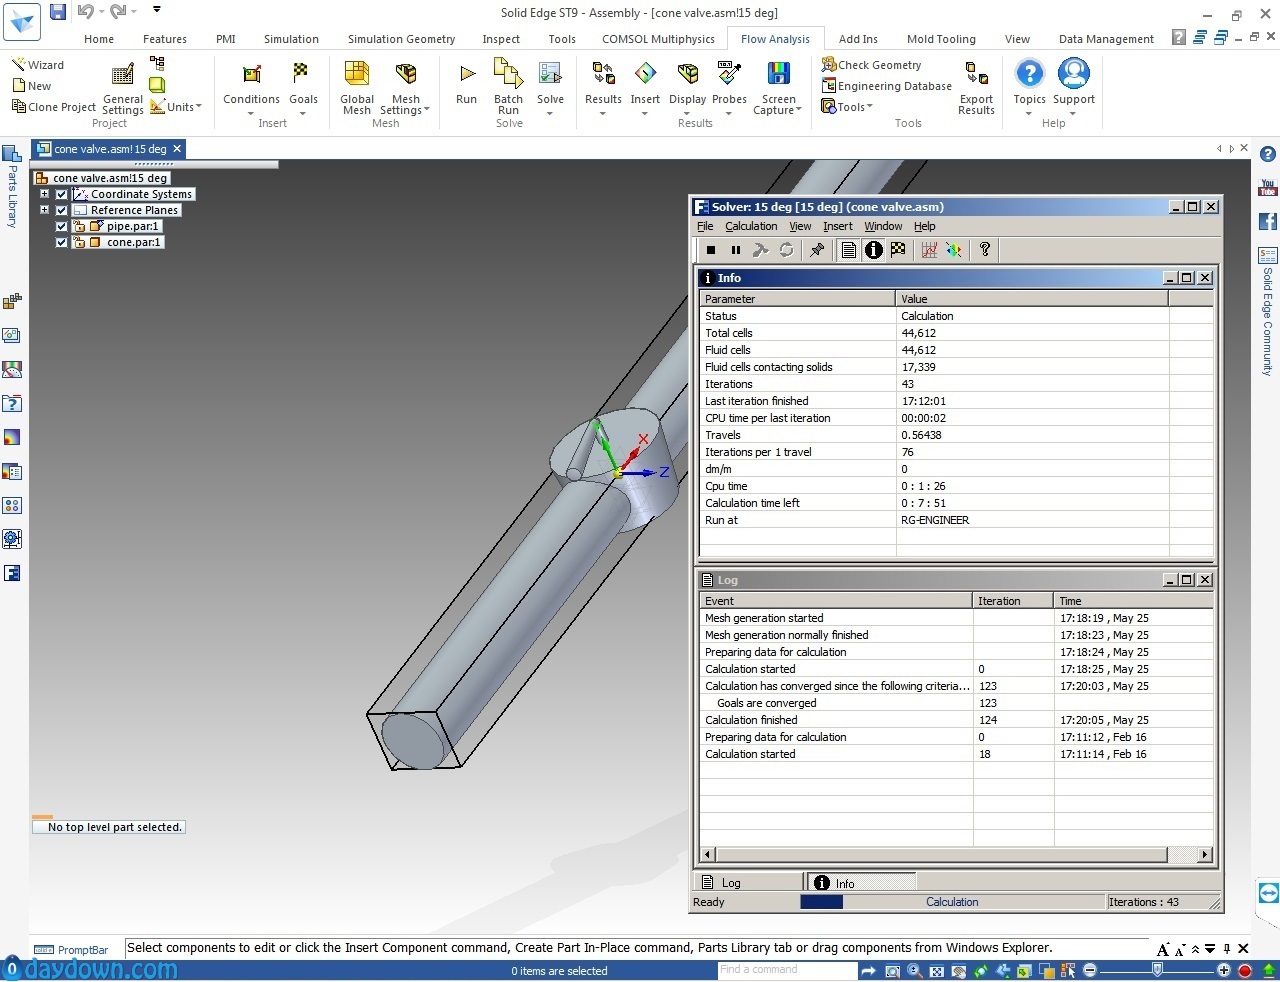Open Facebook link in right sidebar
Image resolution: width=1280 pixels, height=982 pixels.
coord(1268,221)
